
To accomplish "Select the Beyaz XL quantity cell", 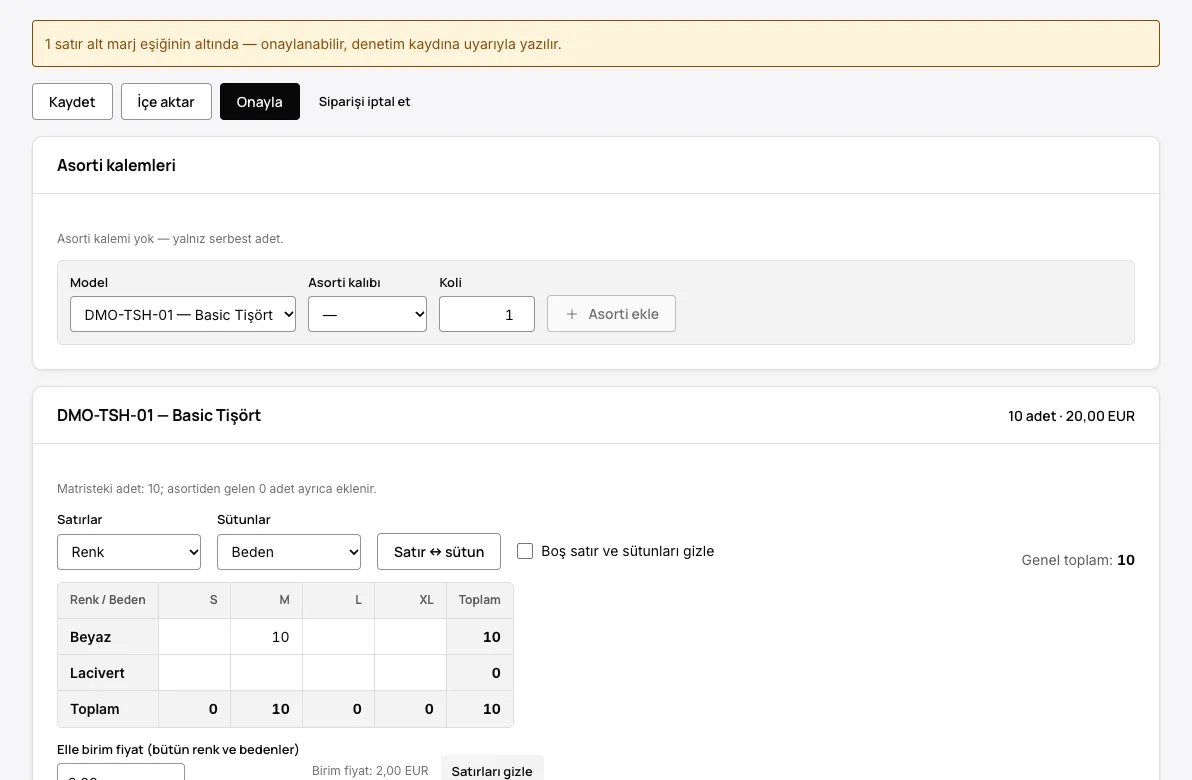I will click(411, 637).
